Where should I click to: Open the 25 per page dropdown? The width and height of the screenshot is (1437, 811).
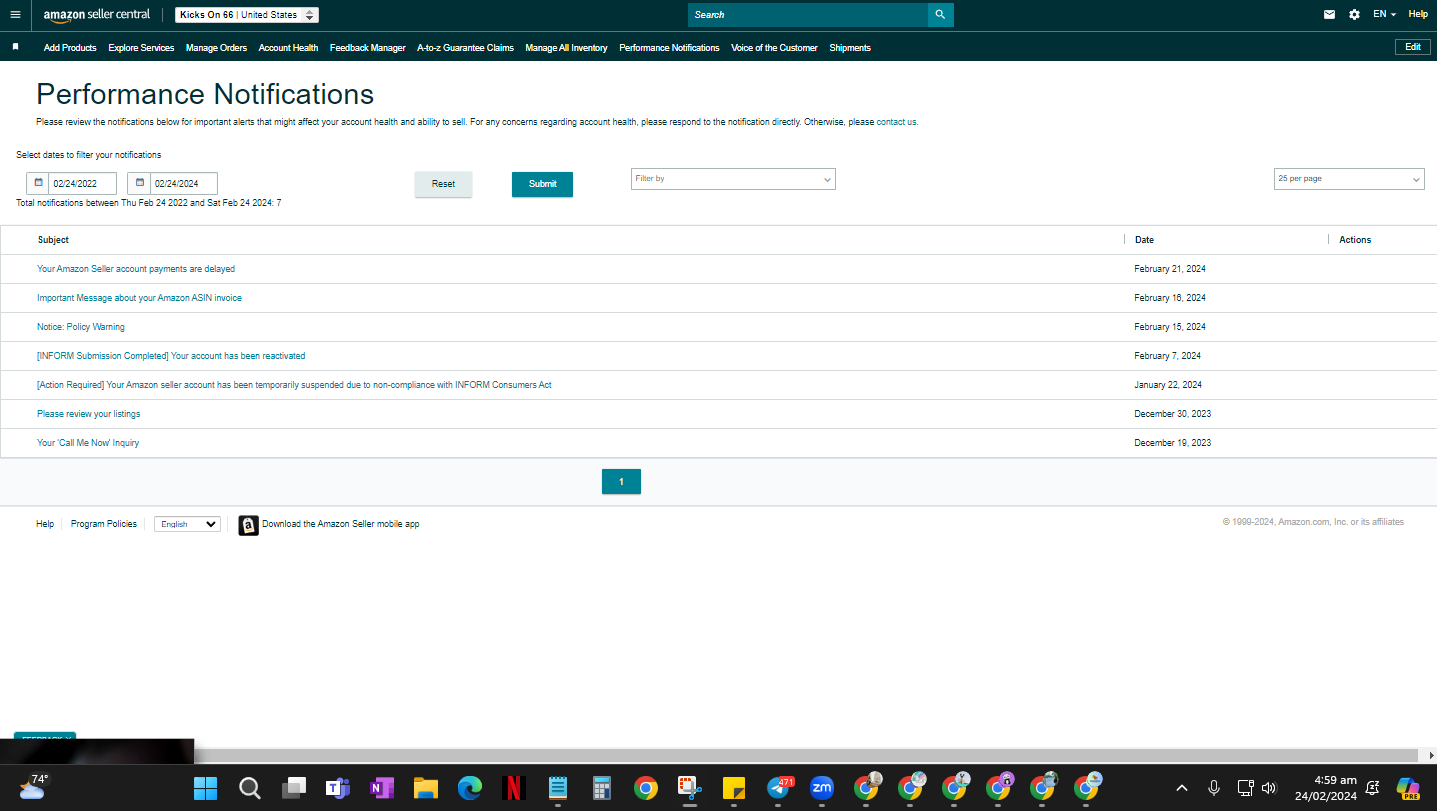(1349, 179)
